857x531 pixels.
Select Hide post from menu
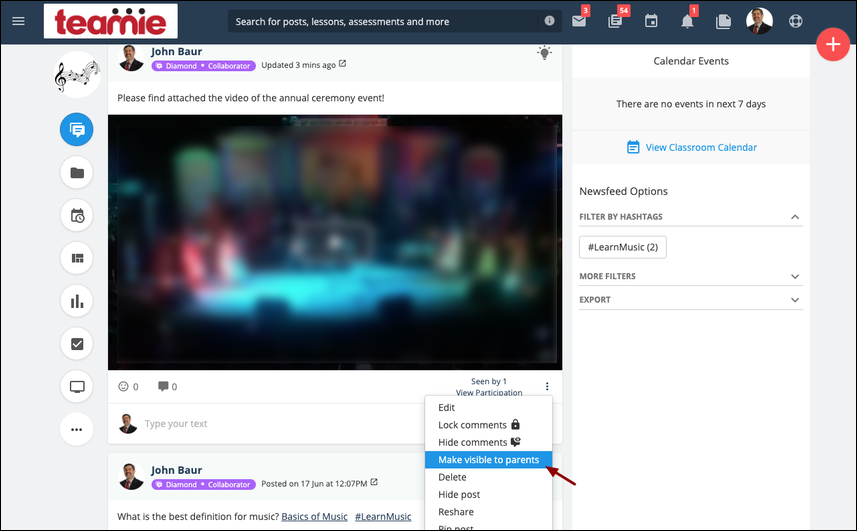click(488, 494)
